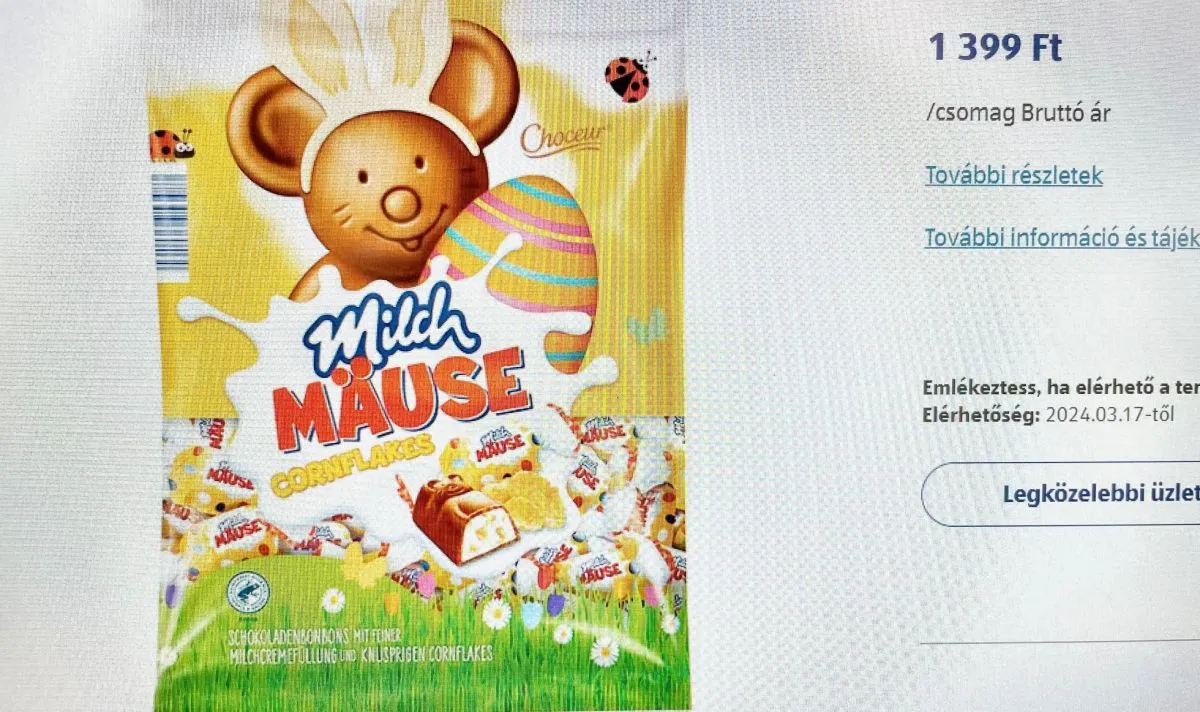Click the bunny ears on the mouse
Image resolution: width=1200 pixels, height=712 pixels.
367,45
